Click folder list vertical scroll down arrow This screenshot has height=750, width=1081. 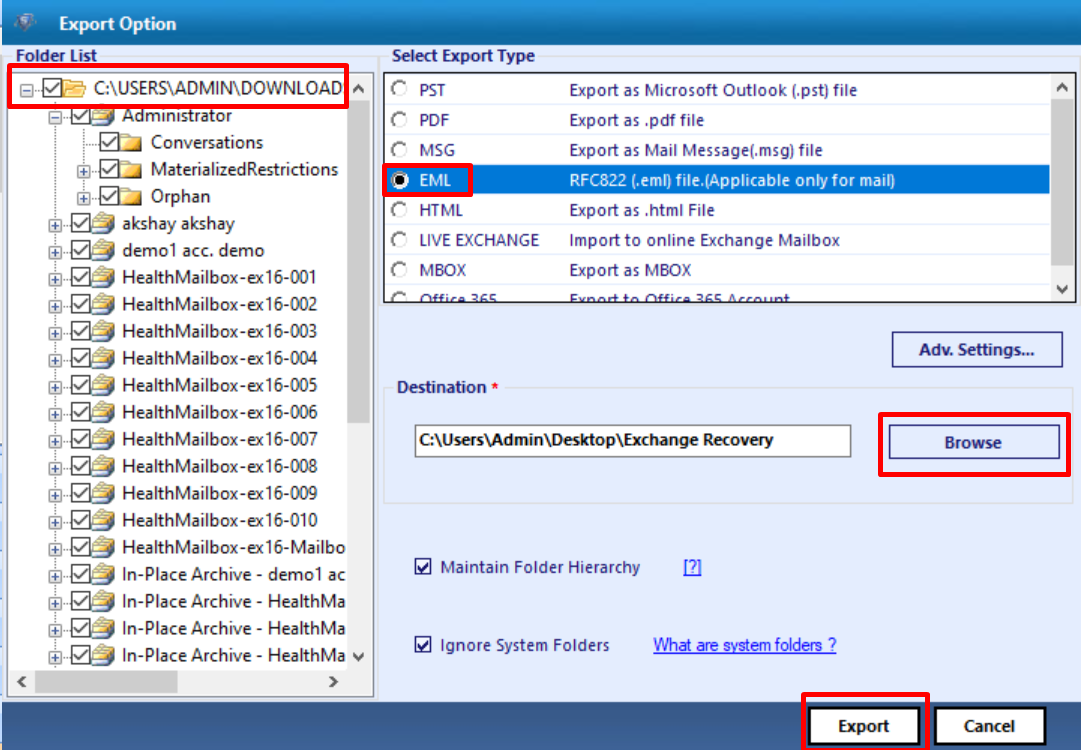pos(358,656)
